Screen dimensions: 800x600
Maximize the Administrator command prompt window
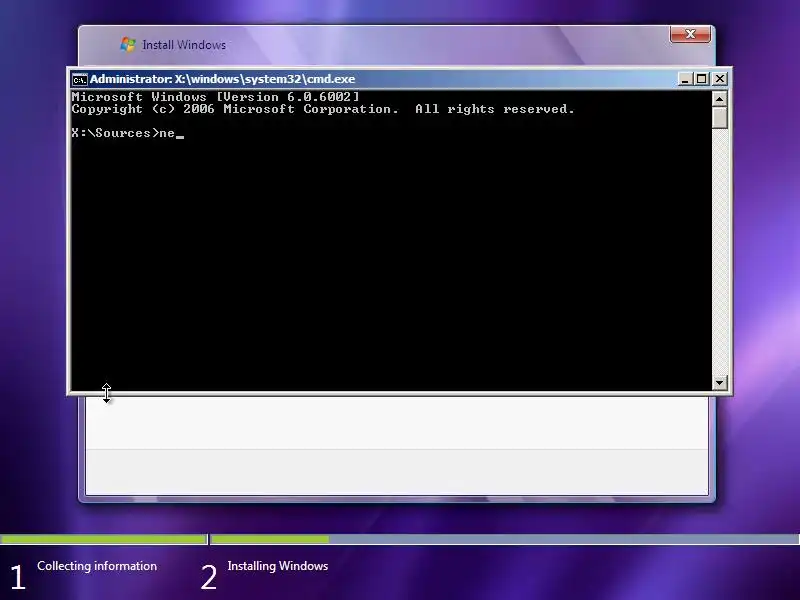point(702,79)
